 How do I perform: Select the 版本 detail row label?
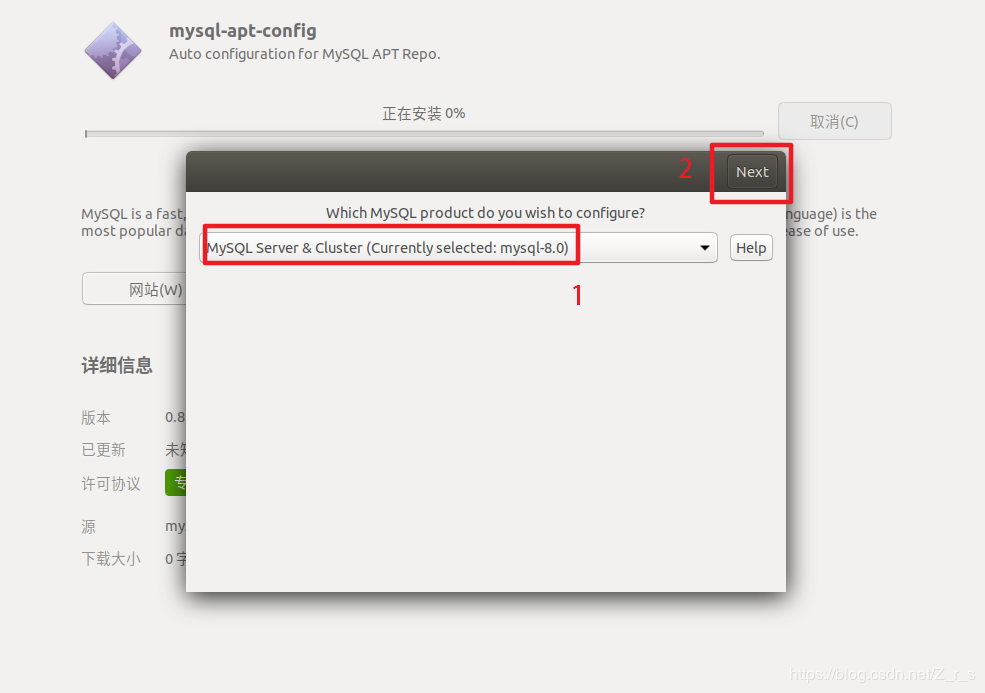click(x=95, y=417)
